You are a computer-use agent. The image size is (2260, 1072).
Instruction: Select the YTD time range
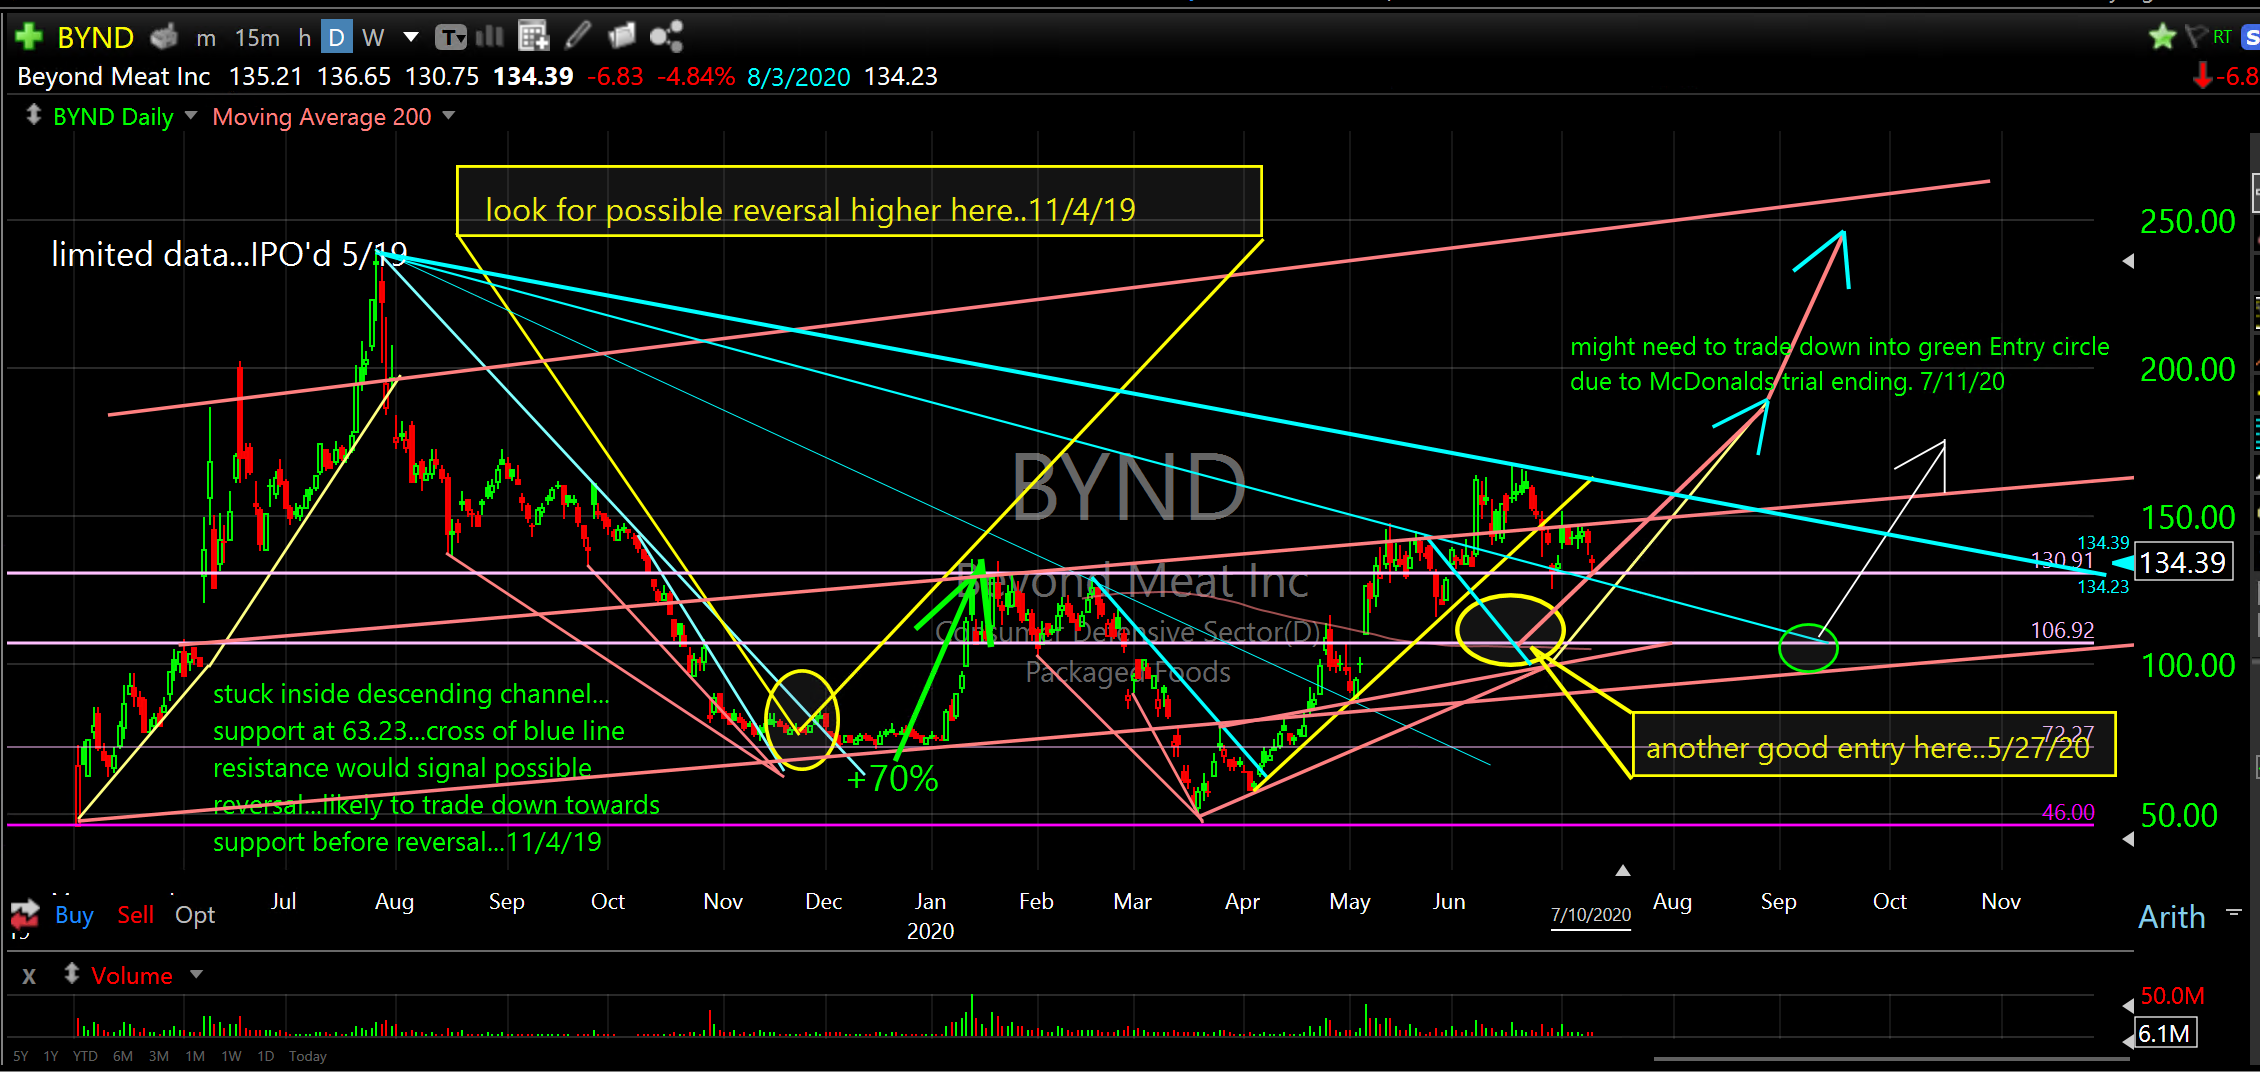coord(85,1056)
